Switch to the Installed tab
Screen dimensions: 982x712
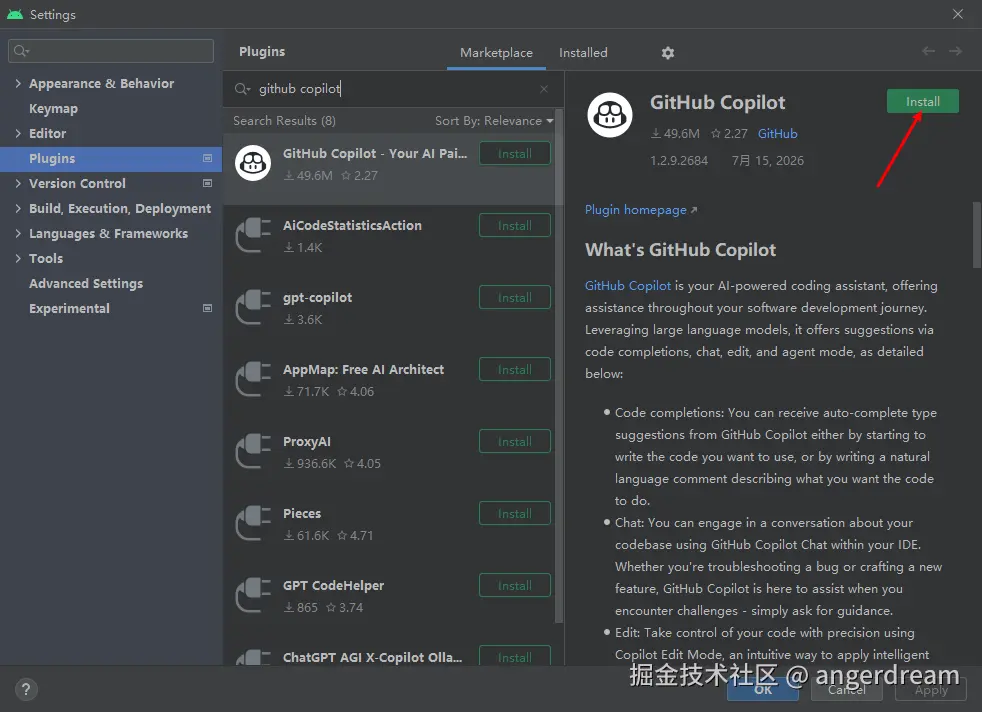pyautogui.click(x=583, y=53)
